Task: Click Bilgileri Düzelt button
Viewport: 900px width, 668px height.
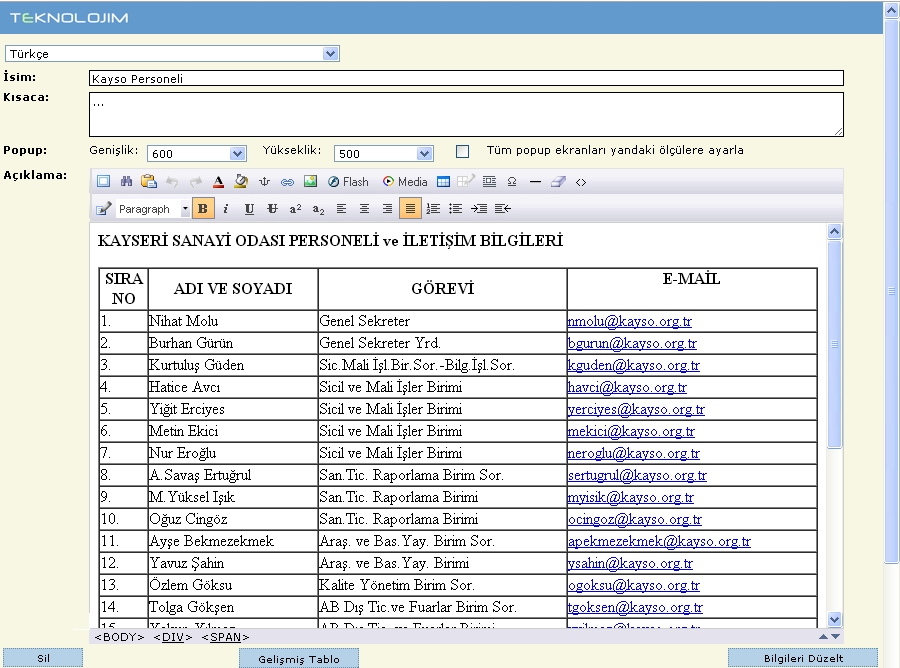Action: tap(803, 658)
